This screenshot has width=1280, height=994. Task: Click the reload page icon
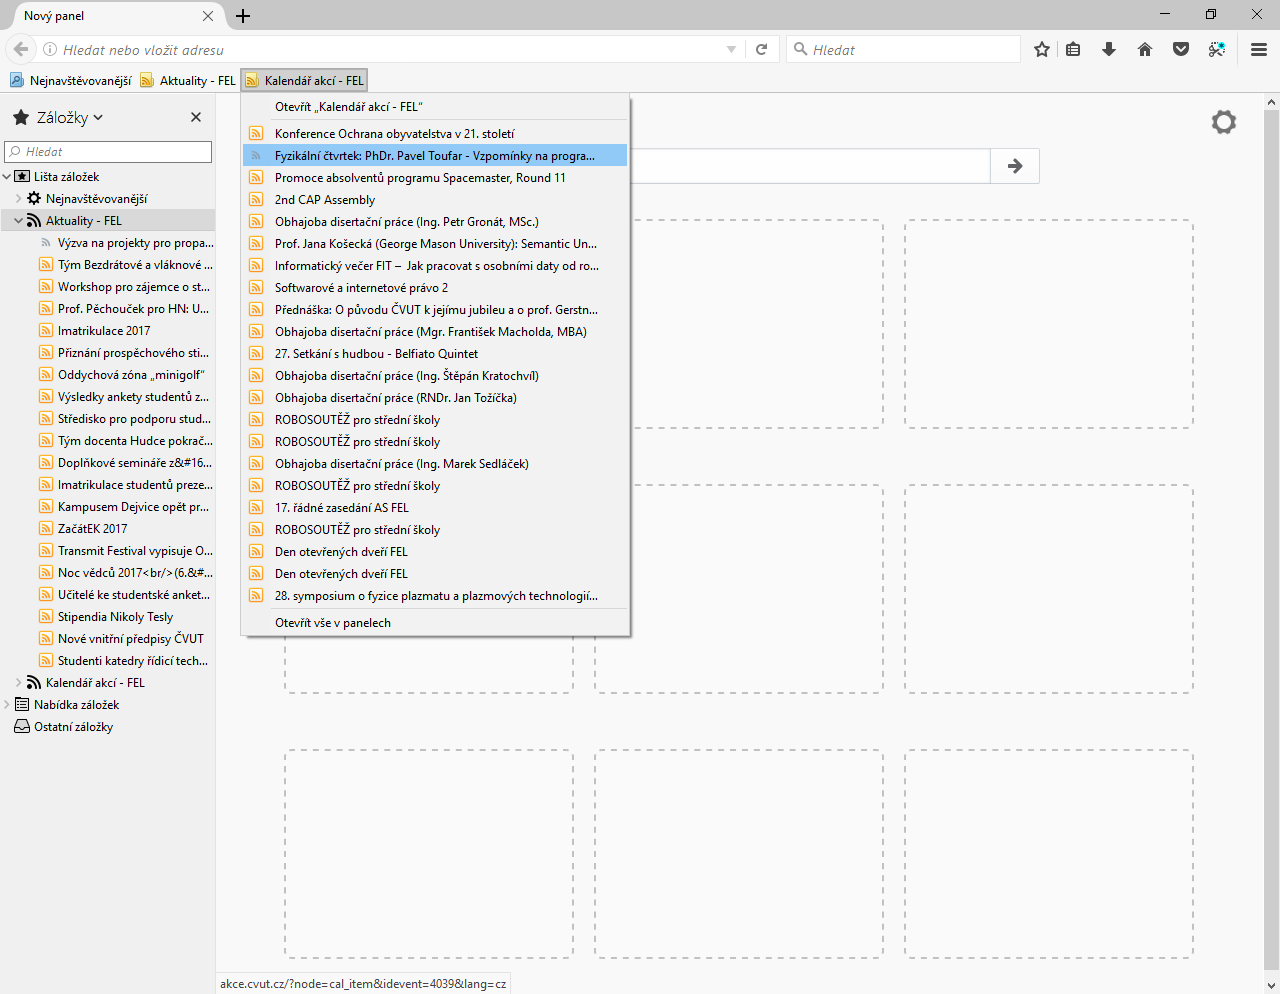pos(761,49)
